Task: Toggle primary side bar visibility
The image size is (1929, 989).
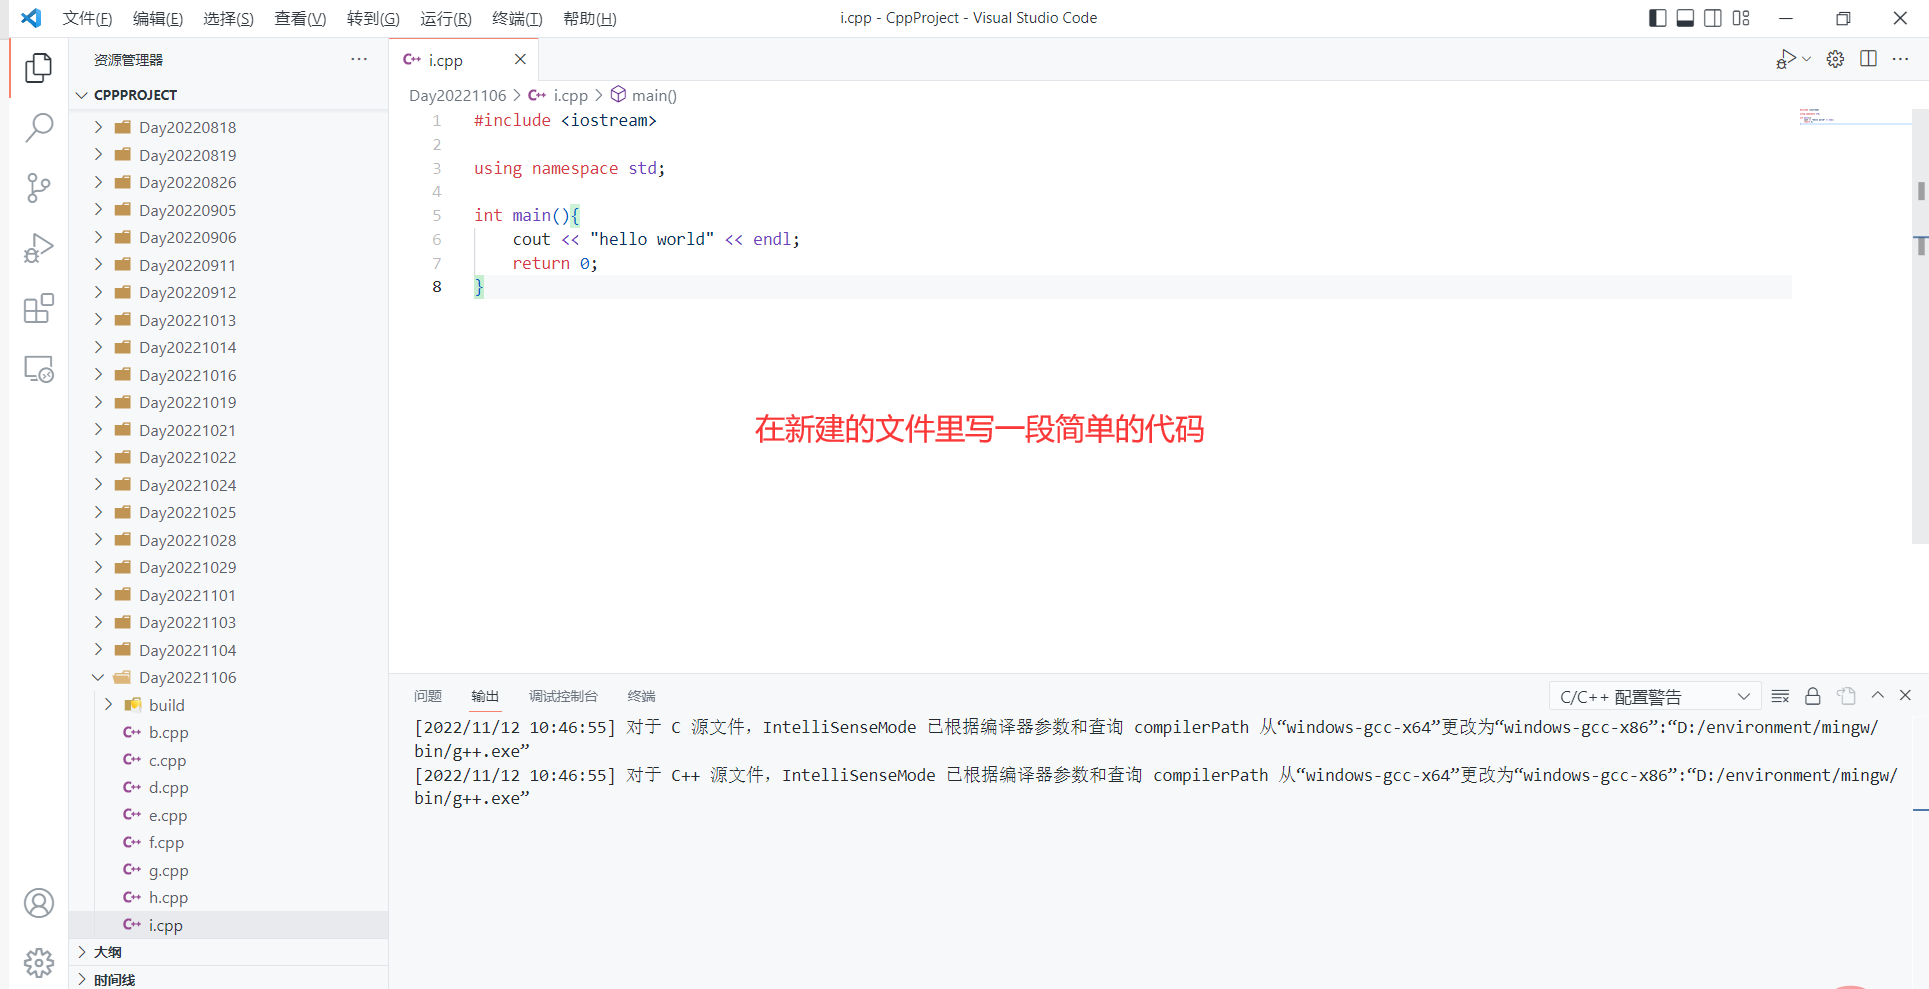Action: (1657, 18)
